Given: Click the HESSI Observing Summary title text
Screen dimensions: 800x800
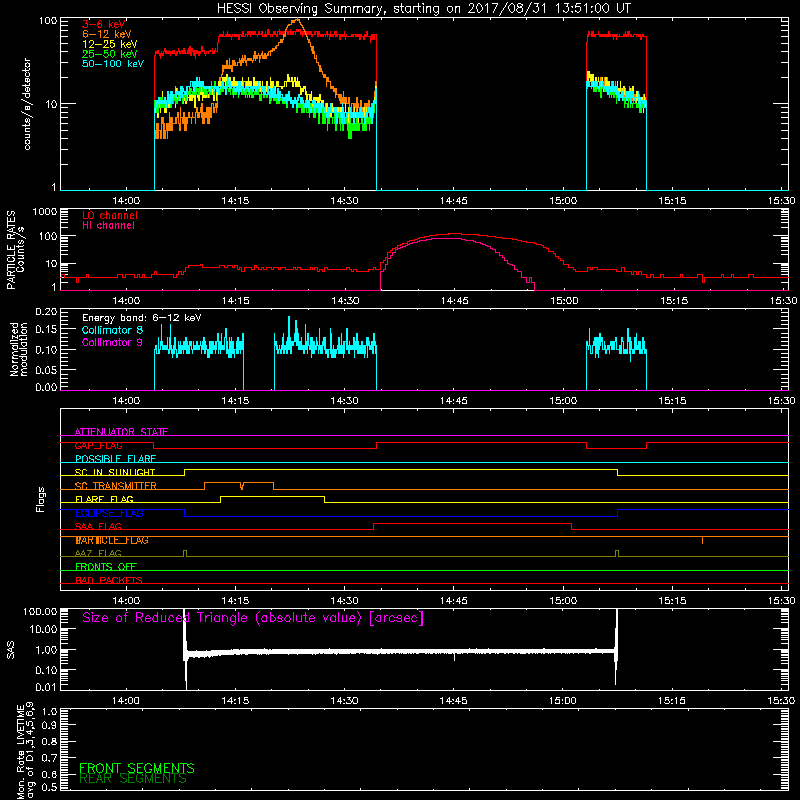Looking at the screenshot, I should 423,9.
